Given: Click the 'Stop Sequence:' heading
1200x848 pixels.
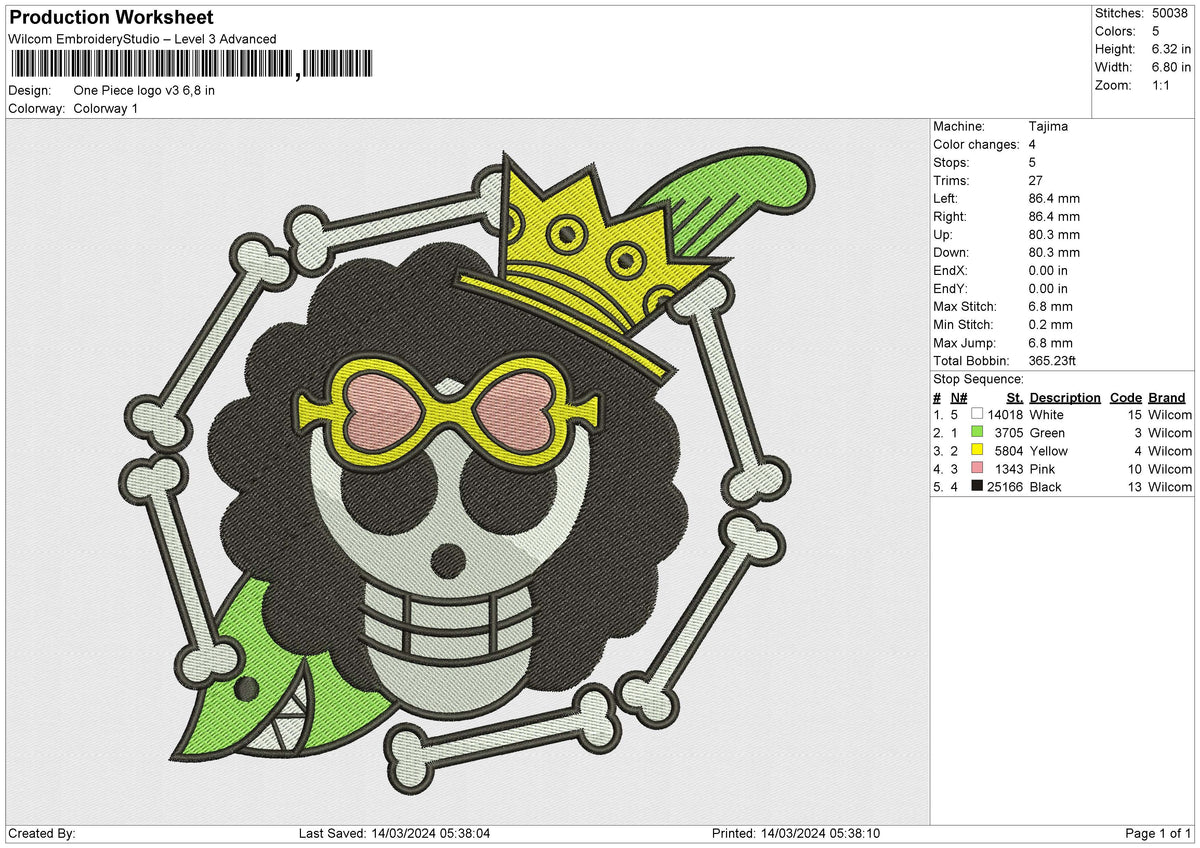Looking at the screenshot, I should point(978,379).
